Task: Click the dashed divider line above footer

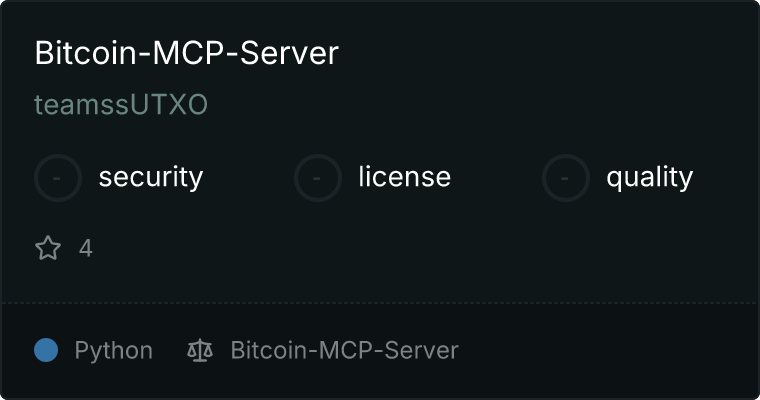Action: 380,303
